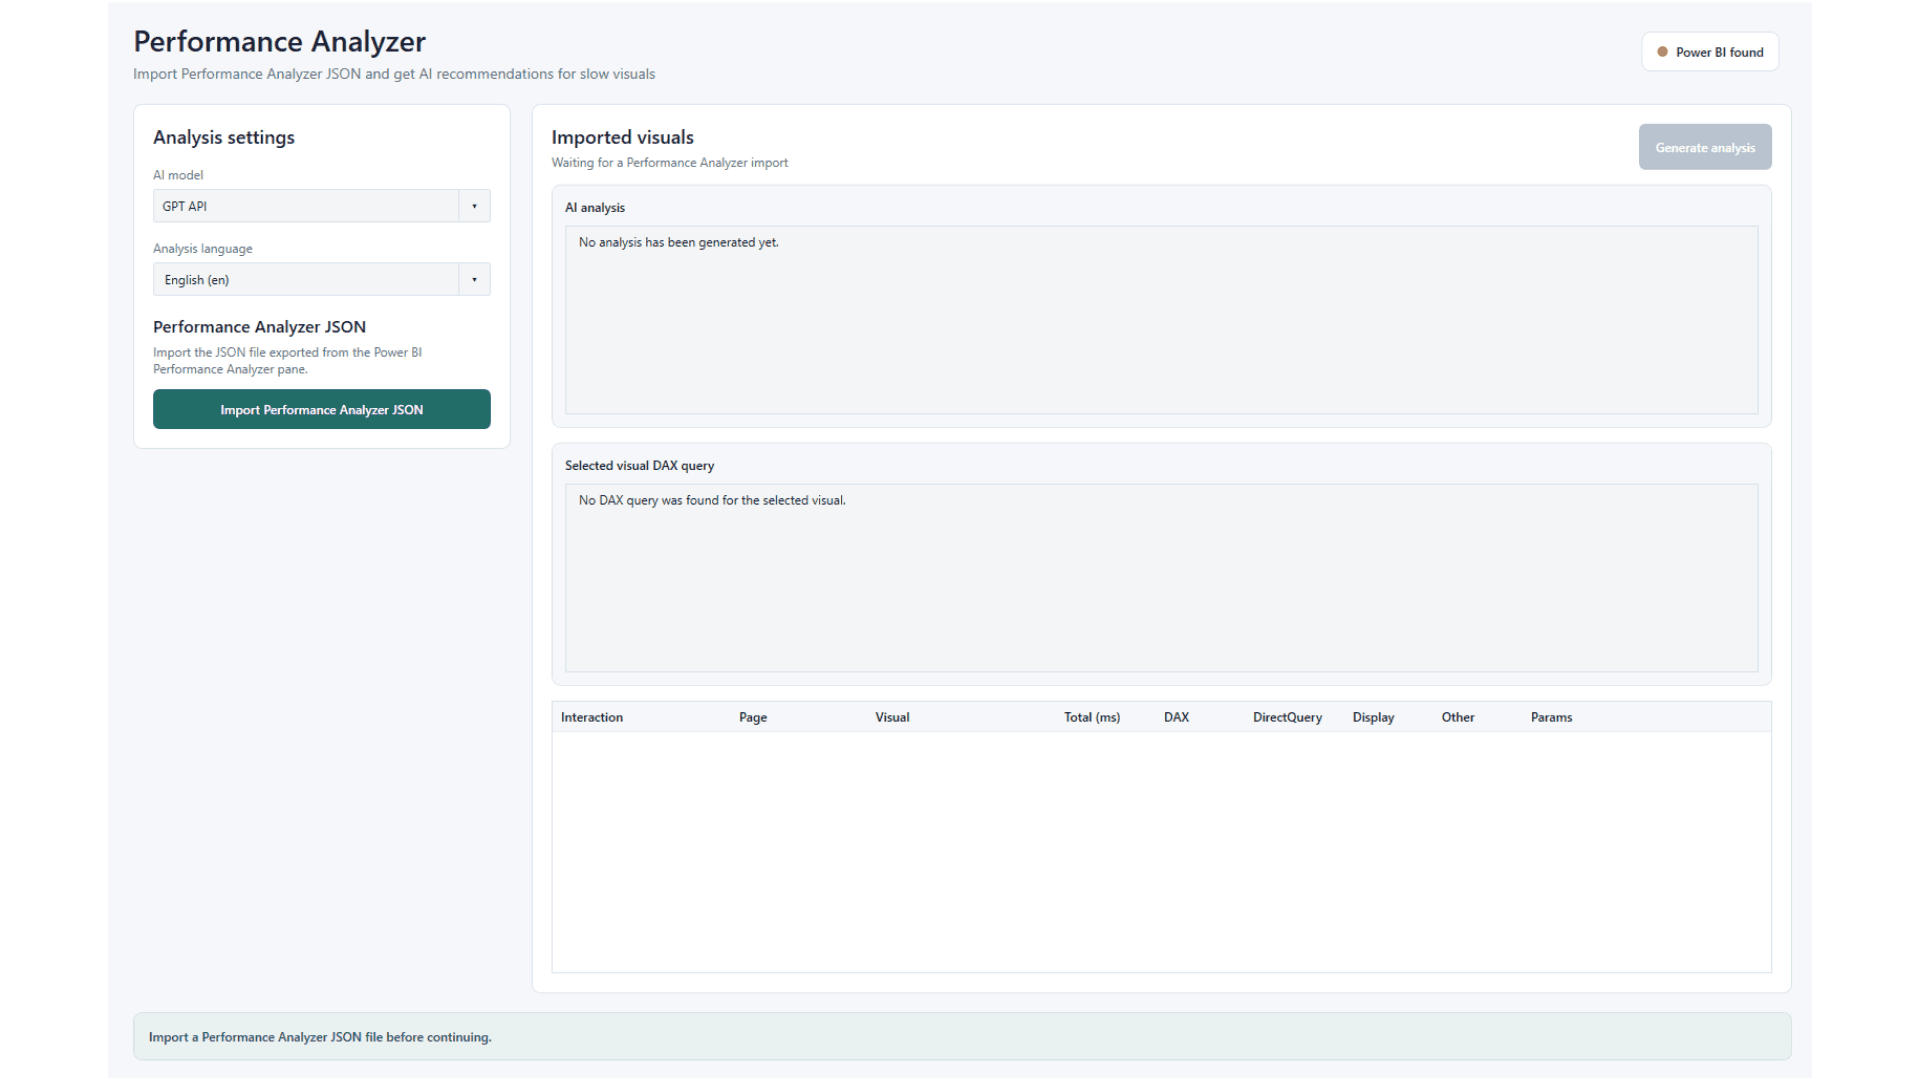Image resolution: width=1920 pixels, height=1080 pixels.
Task: Click the Other column header
Action: tap(1458, 717)
